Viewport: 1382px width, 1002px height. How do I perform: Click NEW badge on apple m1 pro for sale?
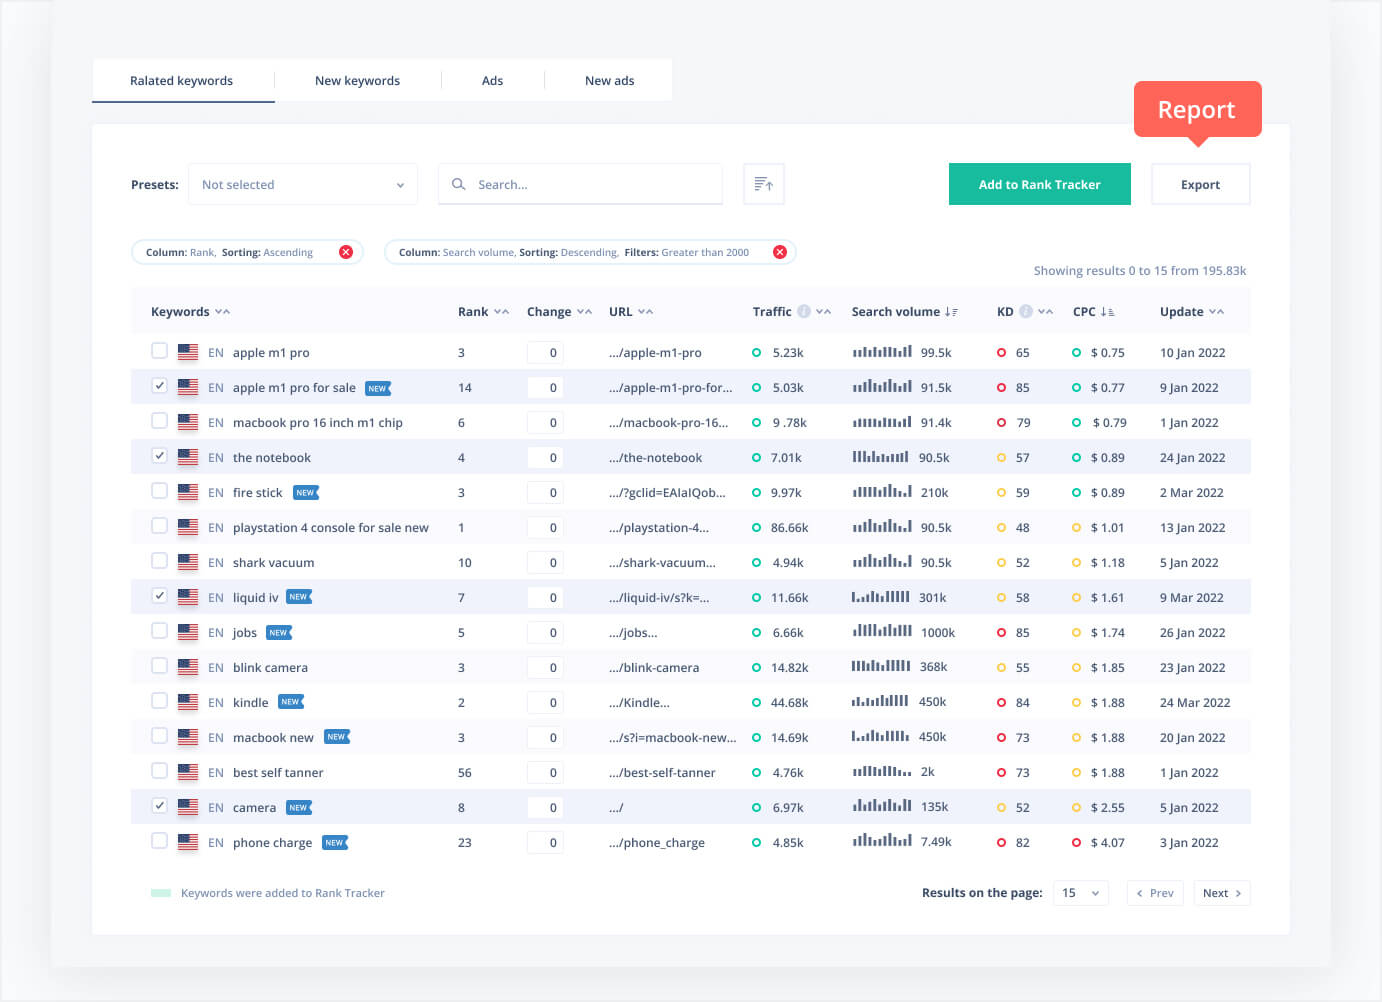click(378, 388)
